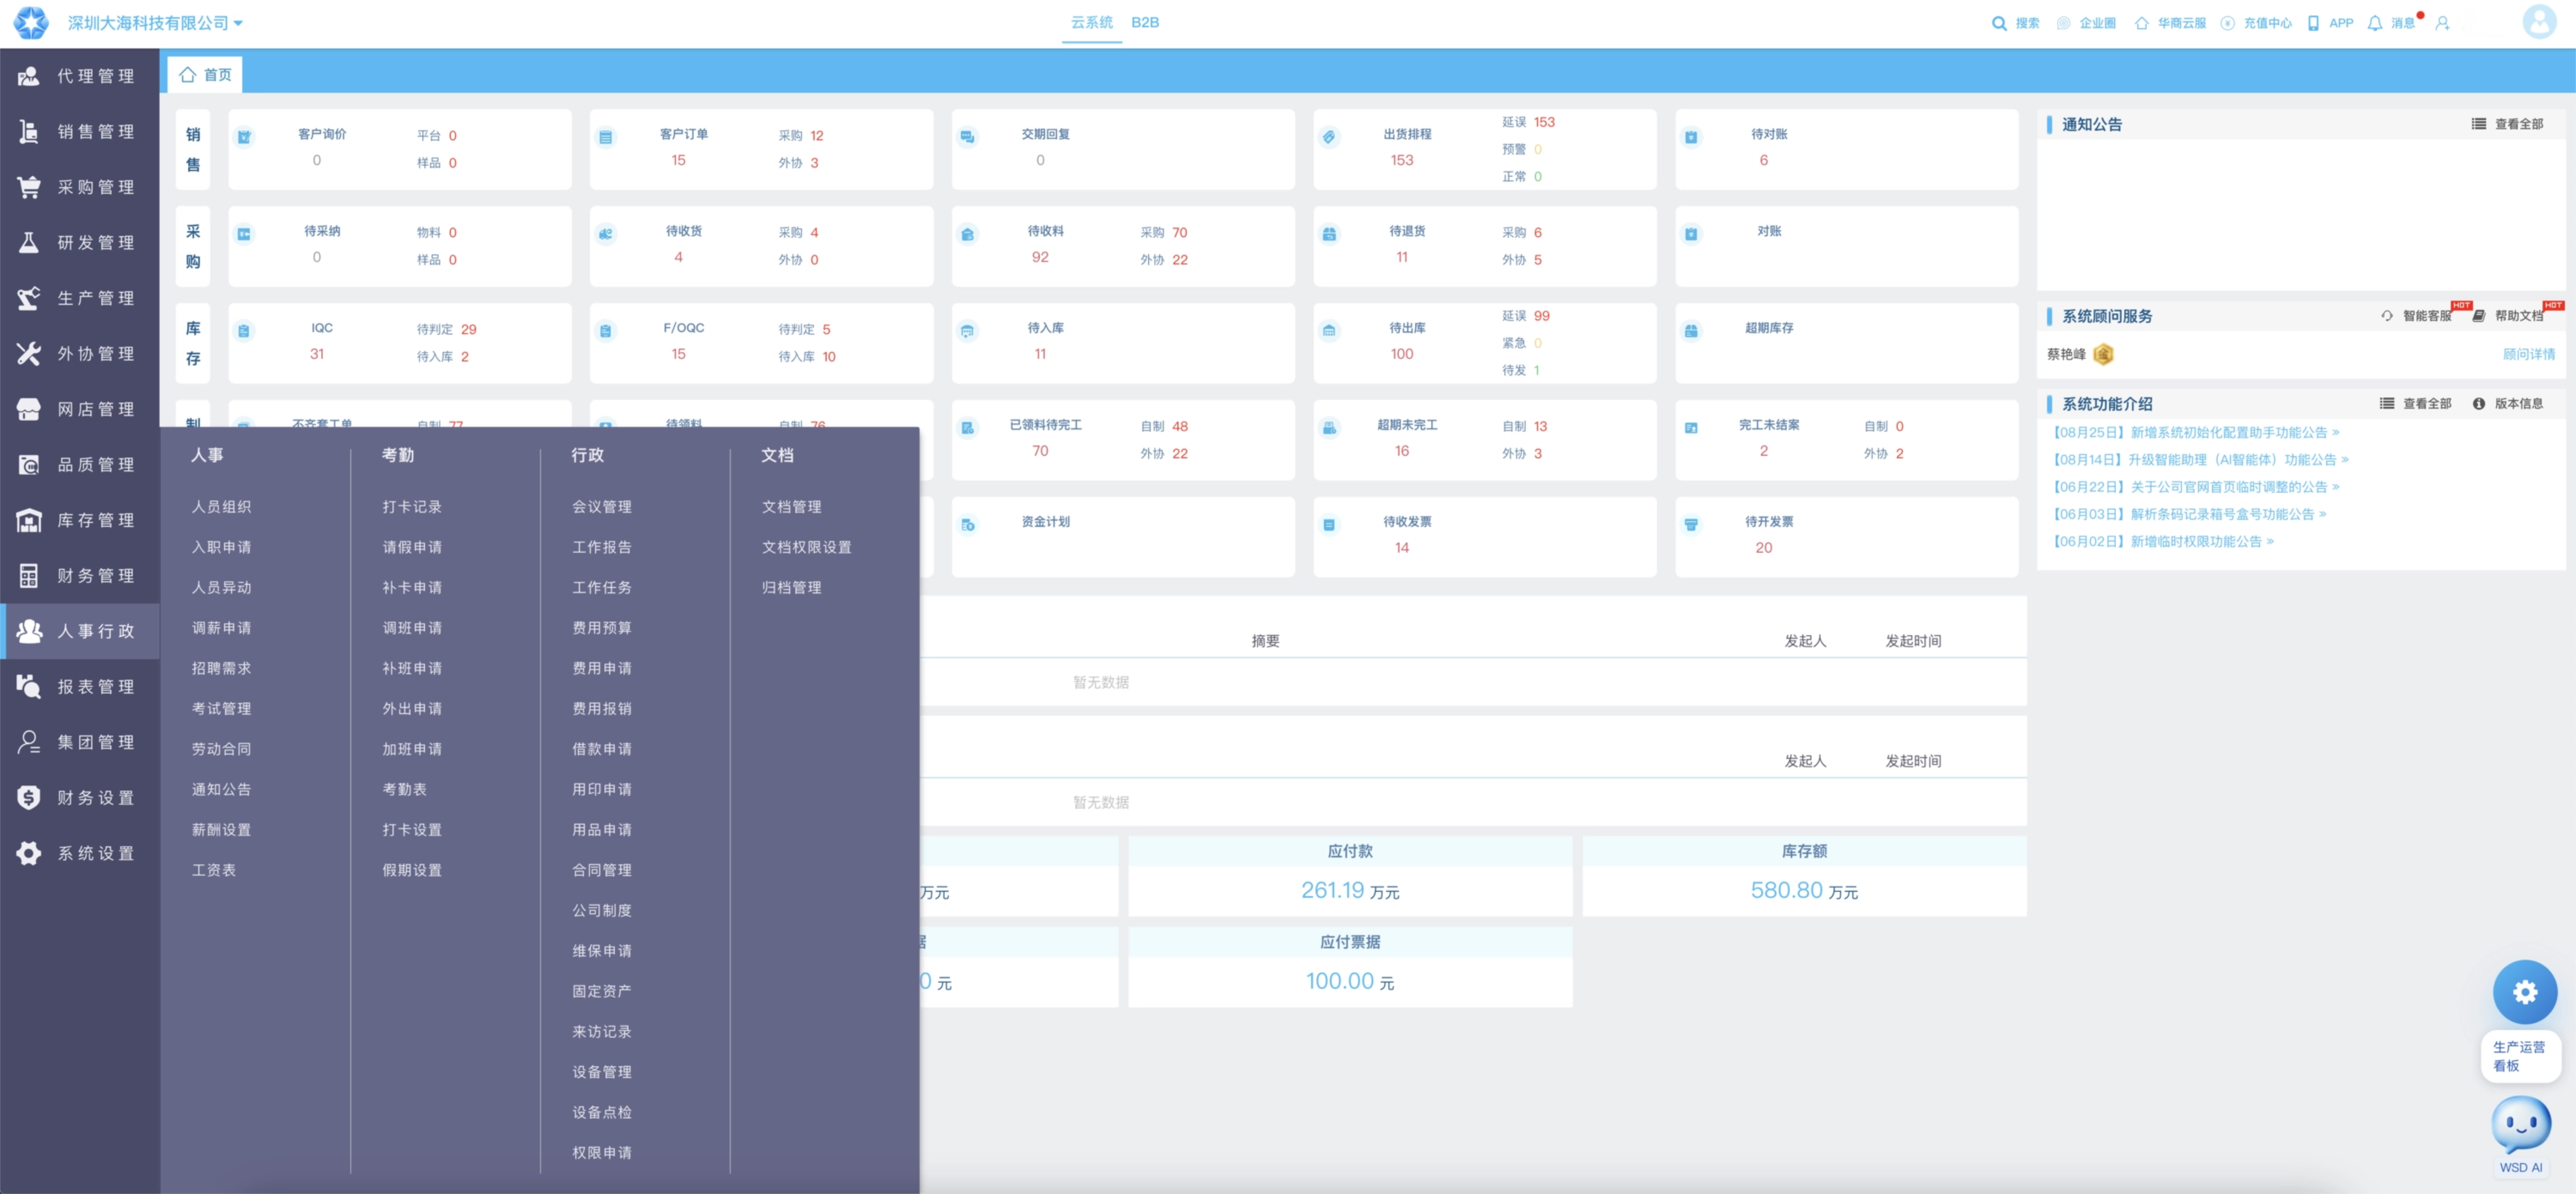Open 财务管理 sidebar module
Screen dimensions: 2576x1194
[80, 576]
